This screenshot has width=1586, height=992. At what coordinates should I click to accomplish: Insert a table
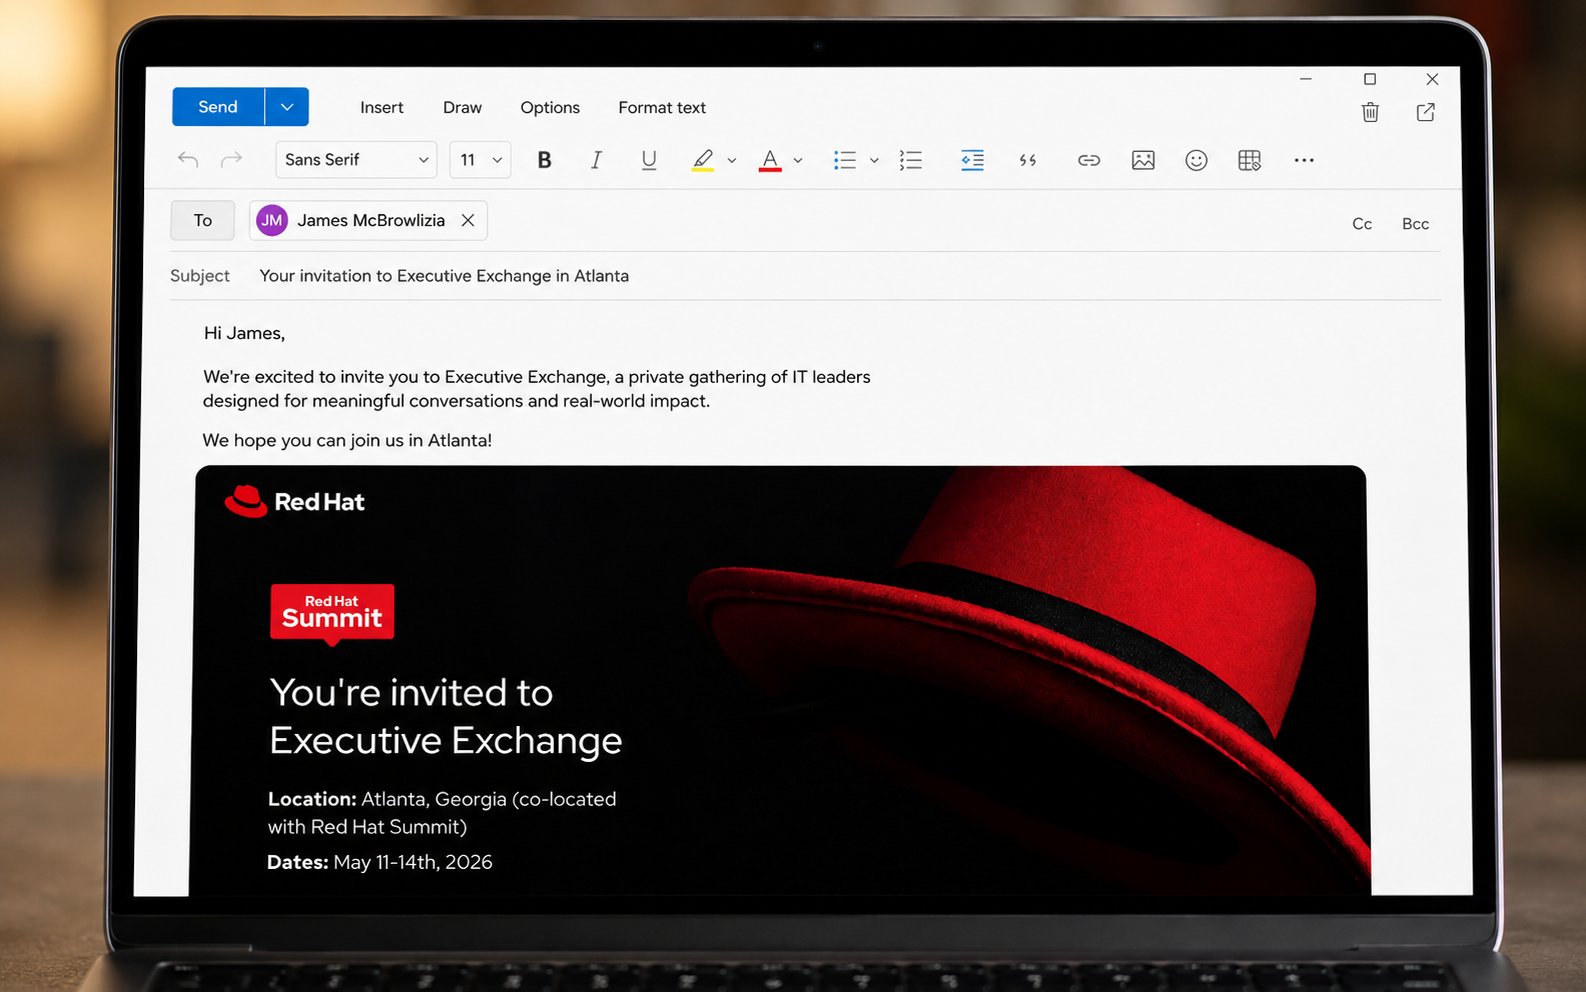pyautogui.click(x=1249, y=160)
